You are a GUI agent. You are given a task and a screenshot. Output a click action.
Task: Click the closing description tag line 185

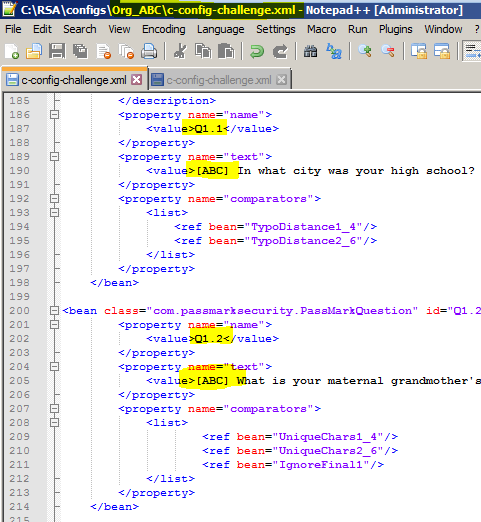[x=167, y=101]
